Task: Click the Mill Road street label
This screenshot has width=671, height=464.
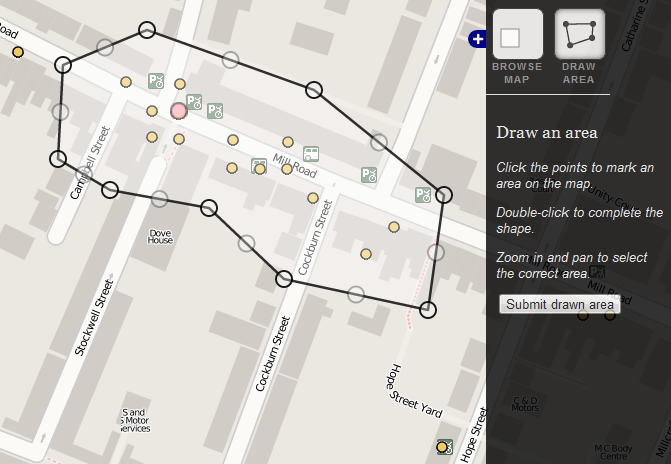Action: point(295,167)
